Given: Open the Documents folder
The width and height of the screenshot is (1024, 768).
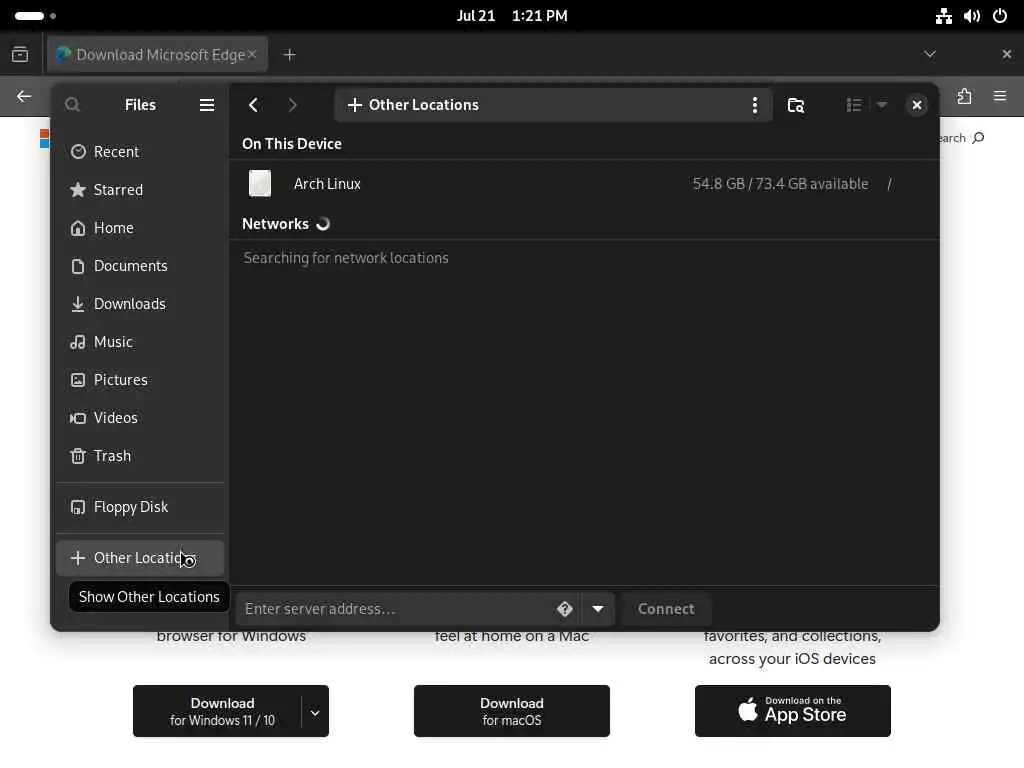Looking at the screenshot, I should pos(140,266).
